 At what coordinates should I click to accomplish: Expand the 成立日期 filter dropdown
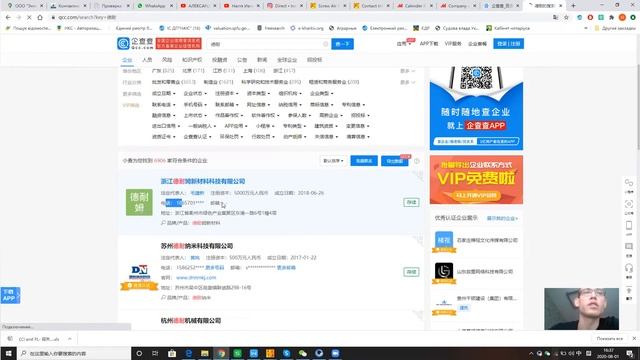164,93
